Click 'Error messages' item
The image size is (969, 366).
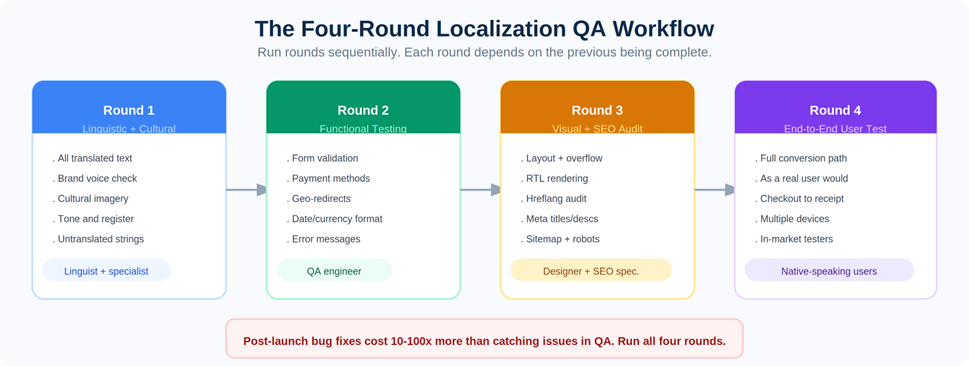323,239
